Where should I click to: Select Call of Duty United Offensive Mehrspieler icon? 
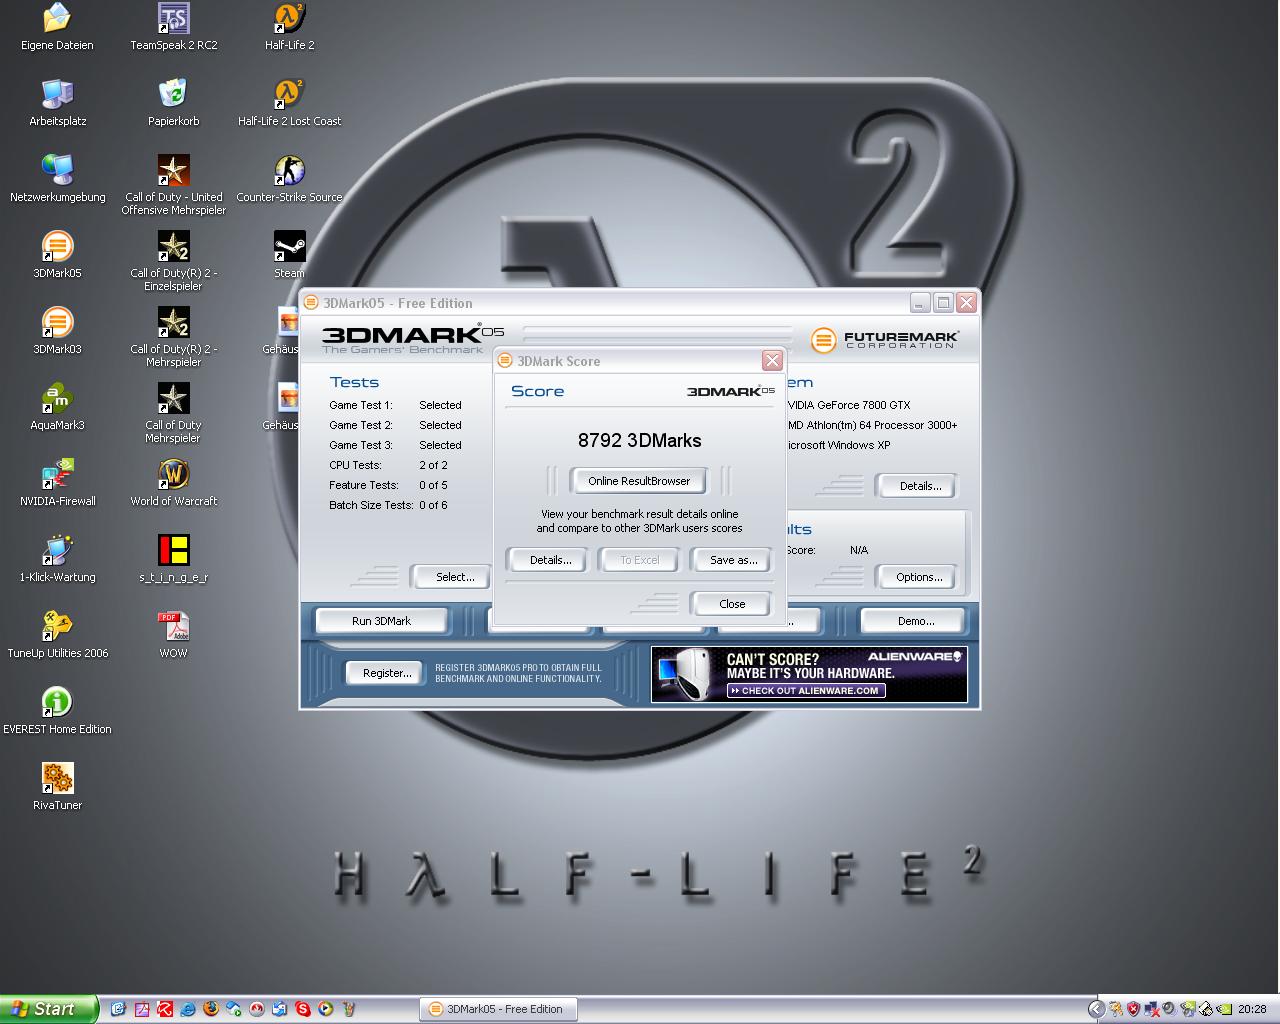[x=173, y=186]
